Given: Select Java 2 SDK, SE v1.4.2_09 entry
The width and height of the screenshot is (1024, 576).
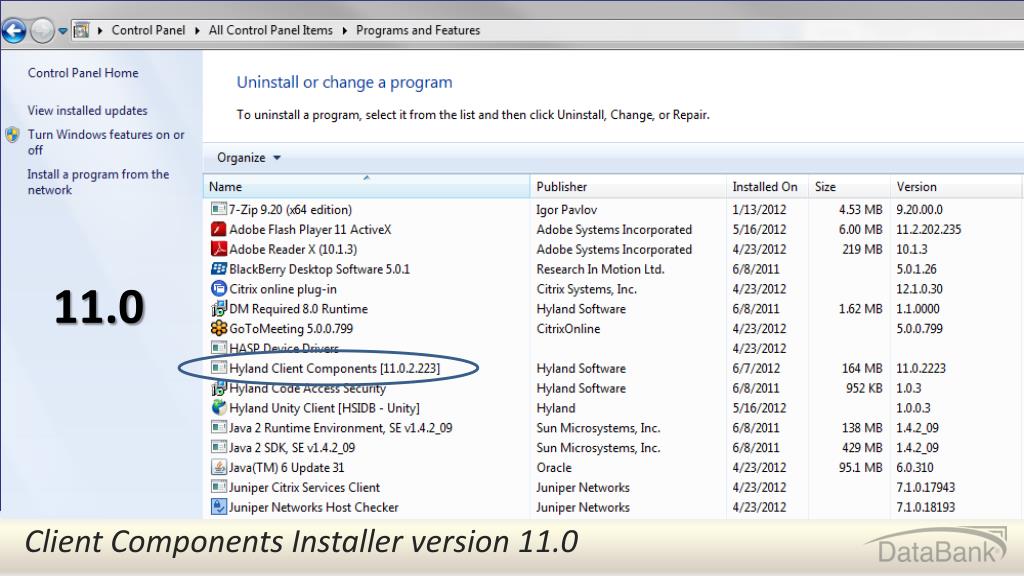Looking at the screenshot, I should [x=292, y=447].
